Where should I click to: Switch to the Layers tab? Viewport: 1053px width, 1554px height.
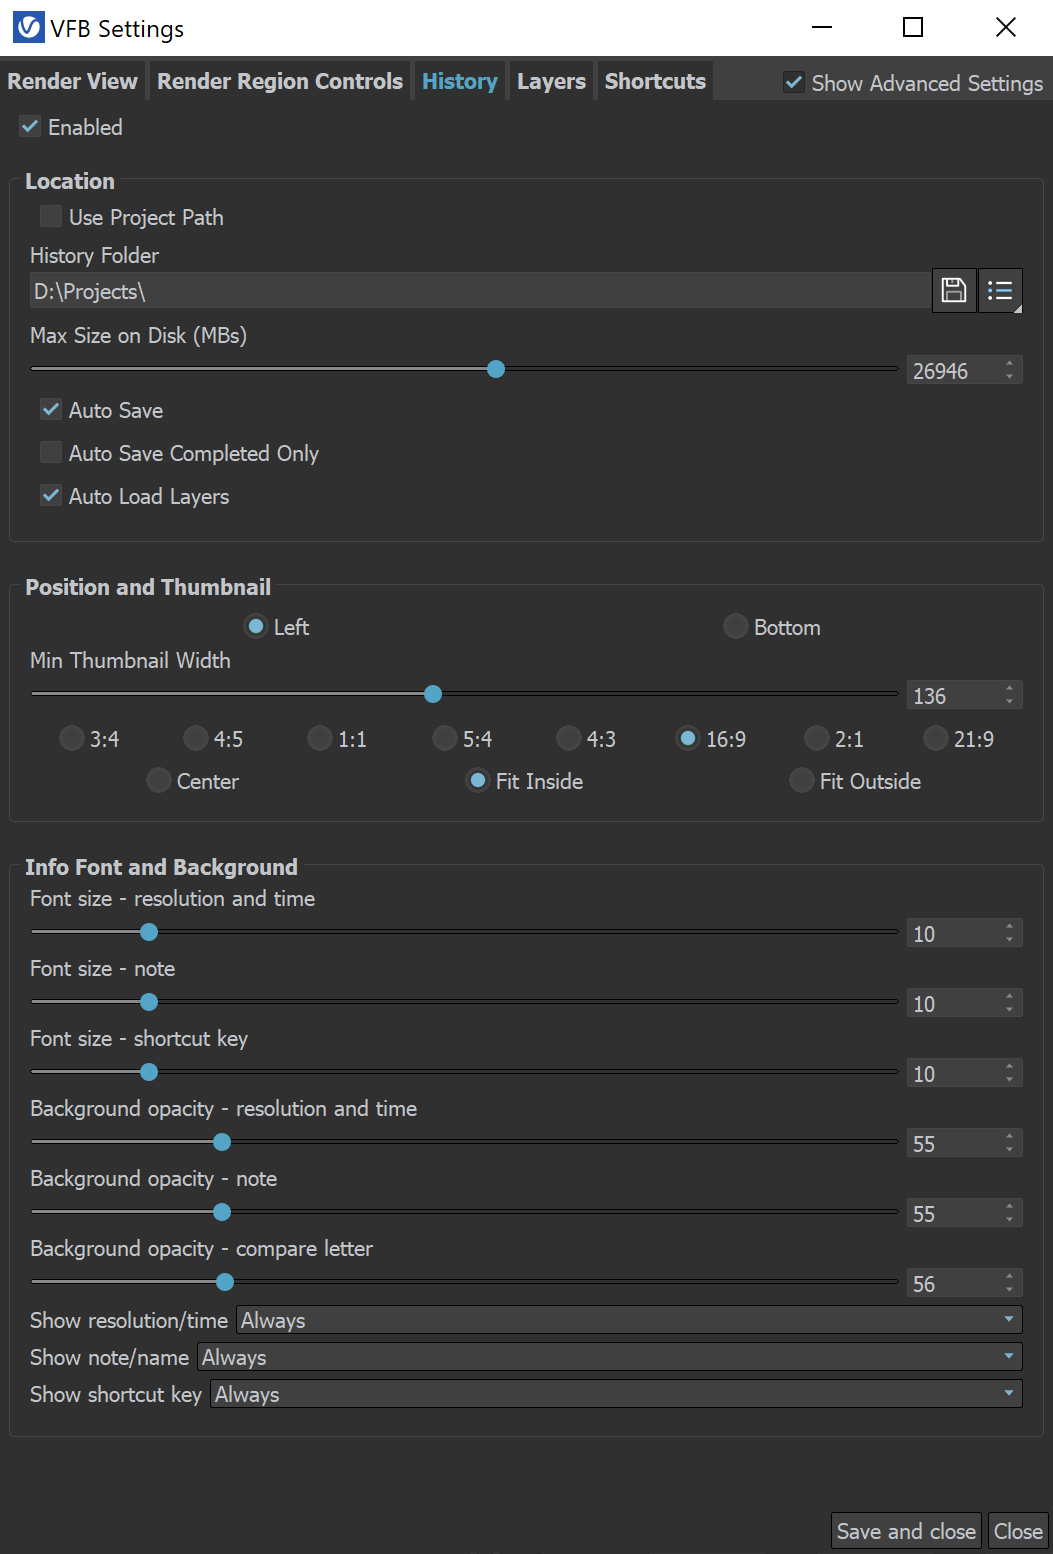[x=551, y=81]
